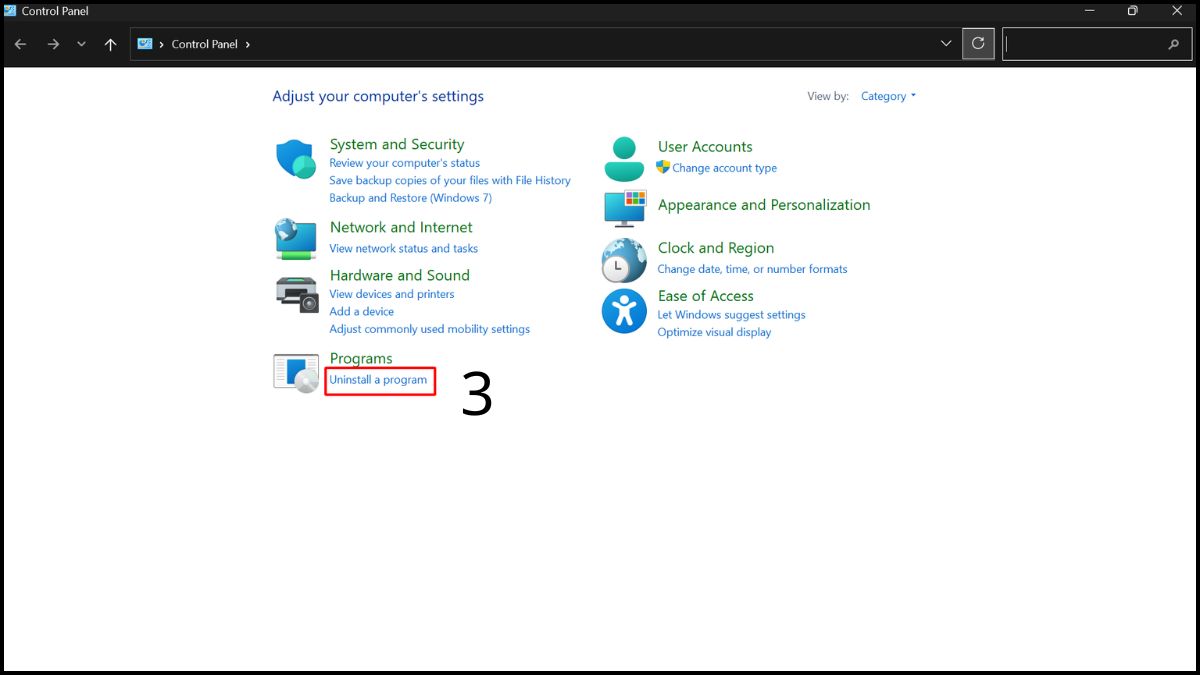The height and width of the screenshot is (675, 1200).
Task: Open the Network and Internet globe icon
Action: tap(296, 239)
